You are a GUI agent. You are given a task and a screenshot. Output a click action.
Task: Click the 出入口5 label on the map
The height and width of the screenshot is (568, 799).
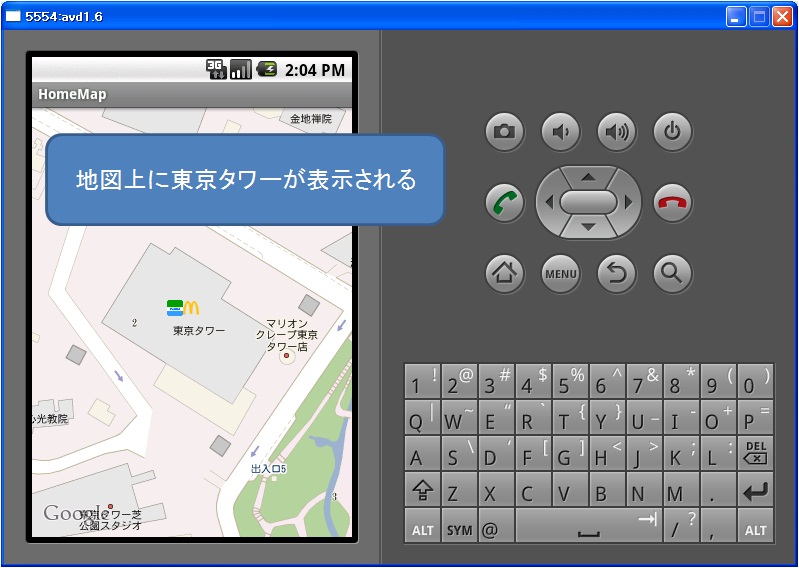[269, 468]
